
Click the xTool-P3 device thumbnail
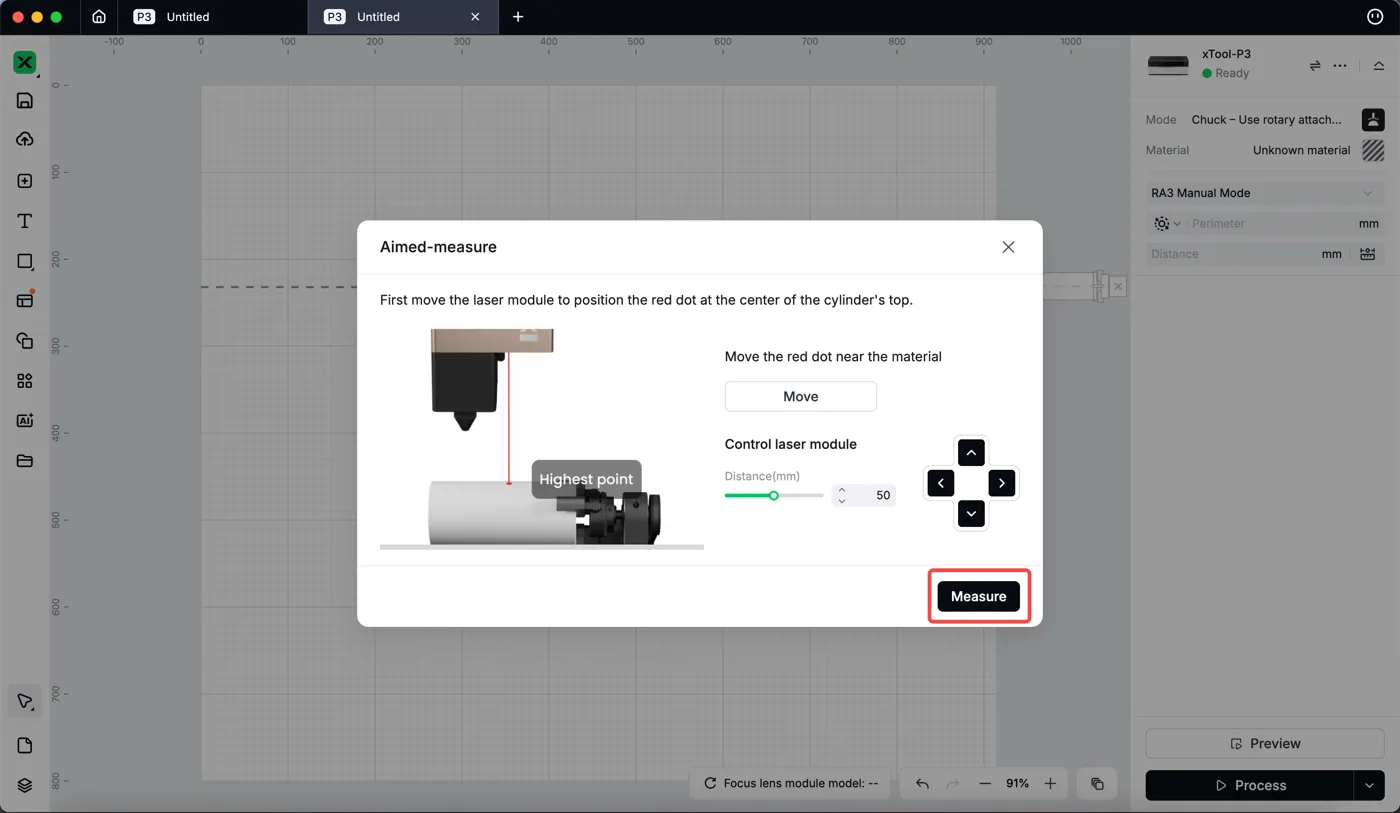click(x=1168, y=66)
